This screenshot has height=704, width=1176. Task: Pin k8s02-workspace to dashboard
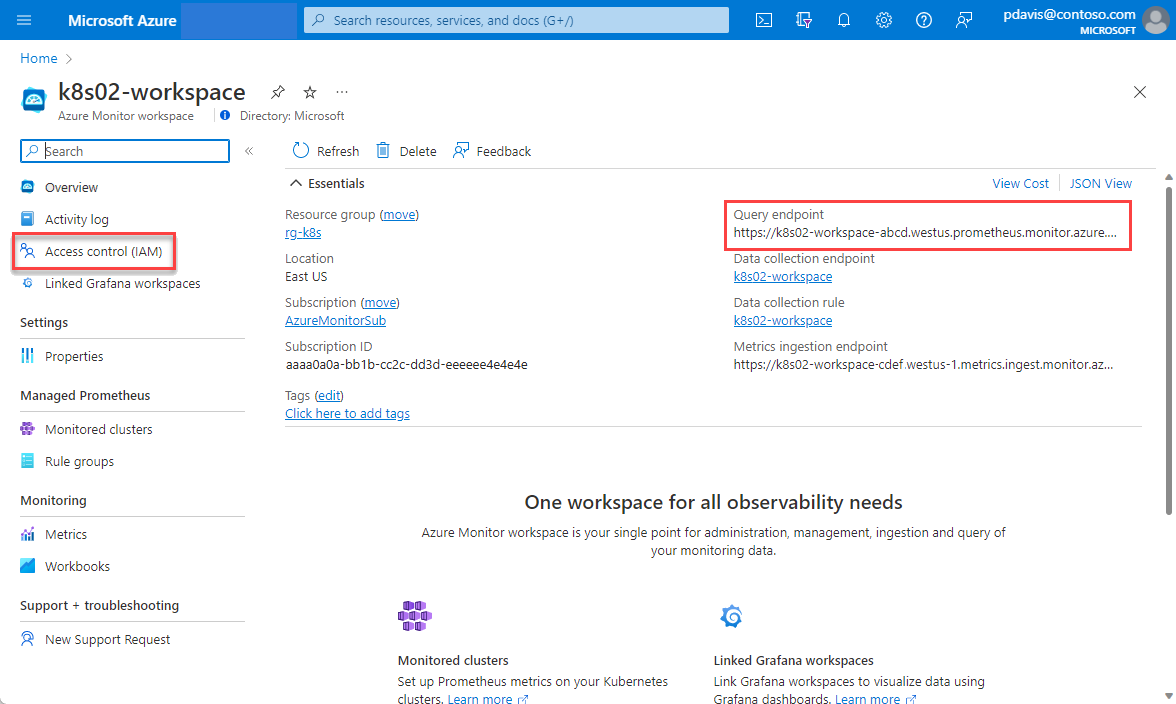[x=278, y=92]
